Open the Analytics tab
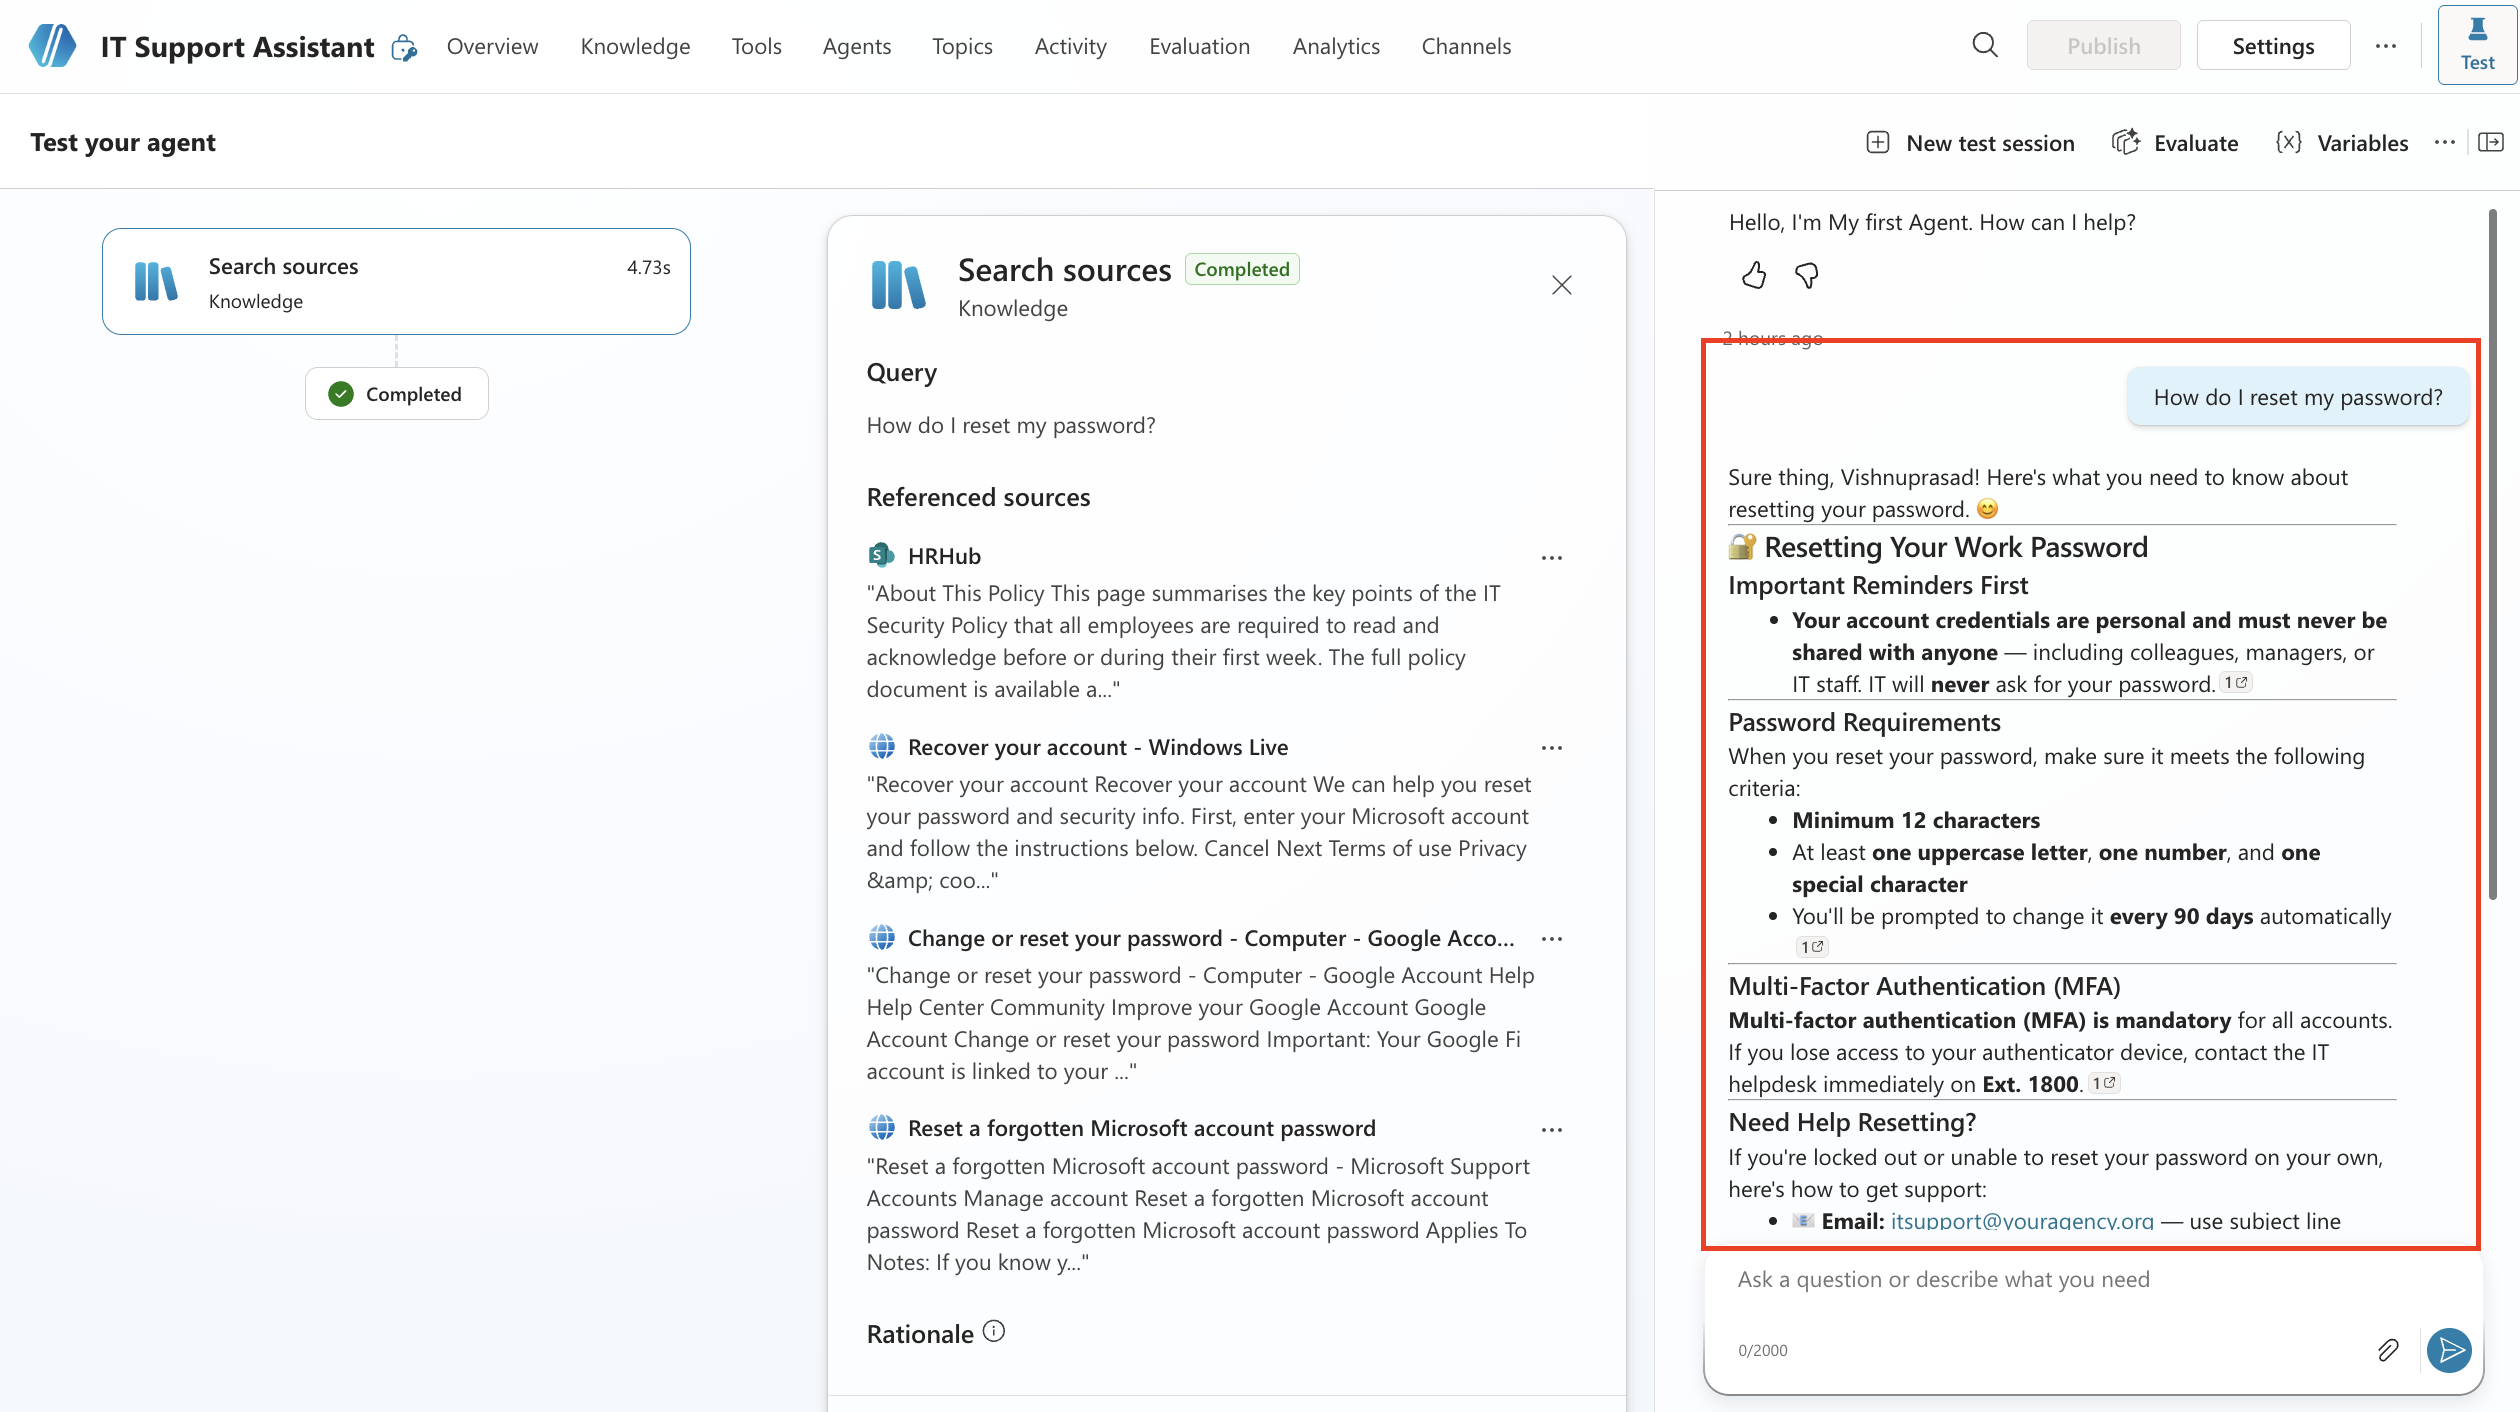2520x1412 pixels. 1336,46
